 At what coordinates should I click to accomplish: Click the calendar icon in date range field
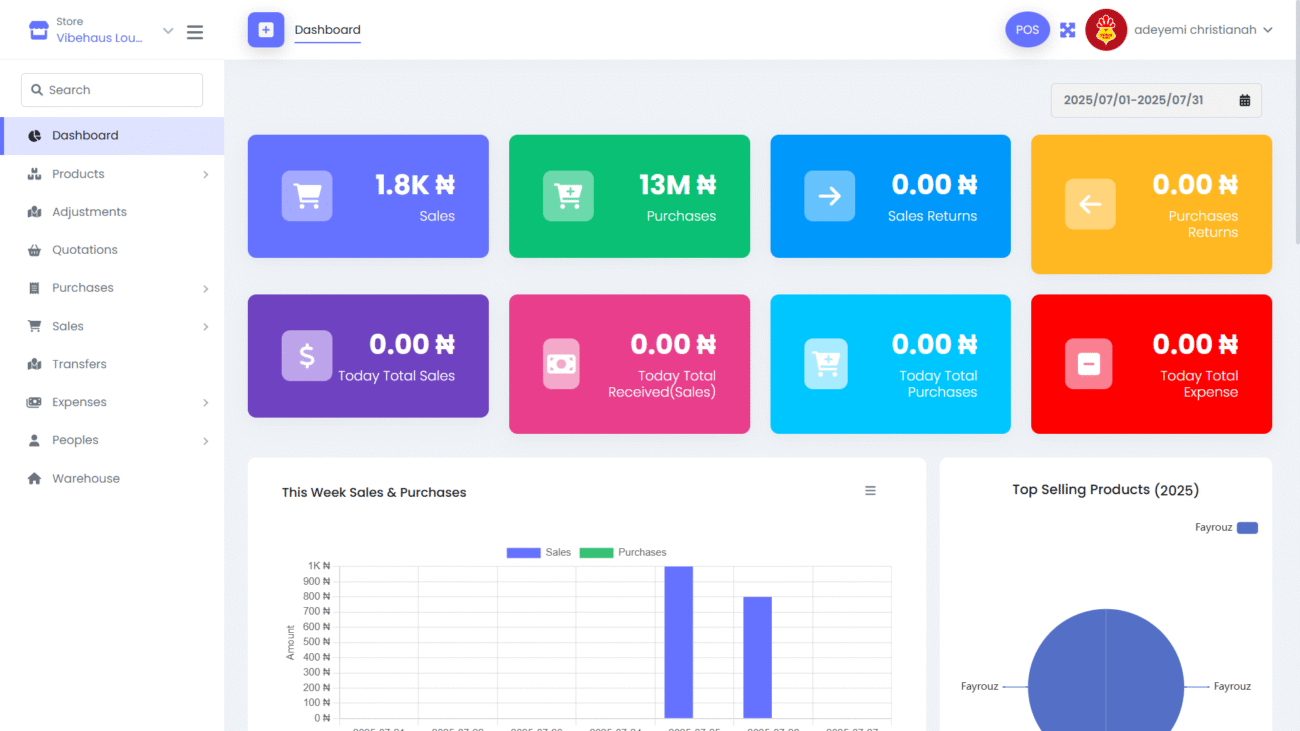coord(1245,100)
